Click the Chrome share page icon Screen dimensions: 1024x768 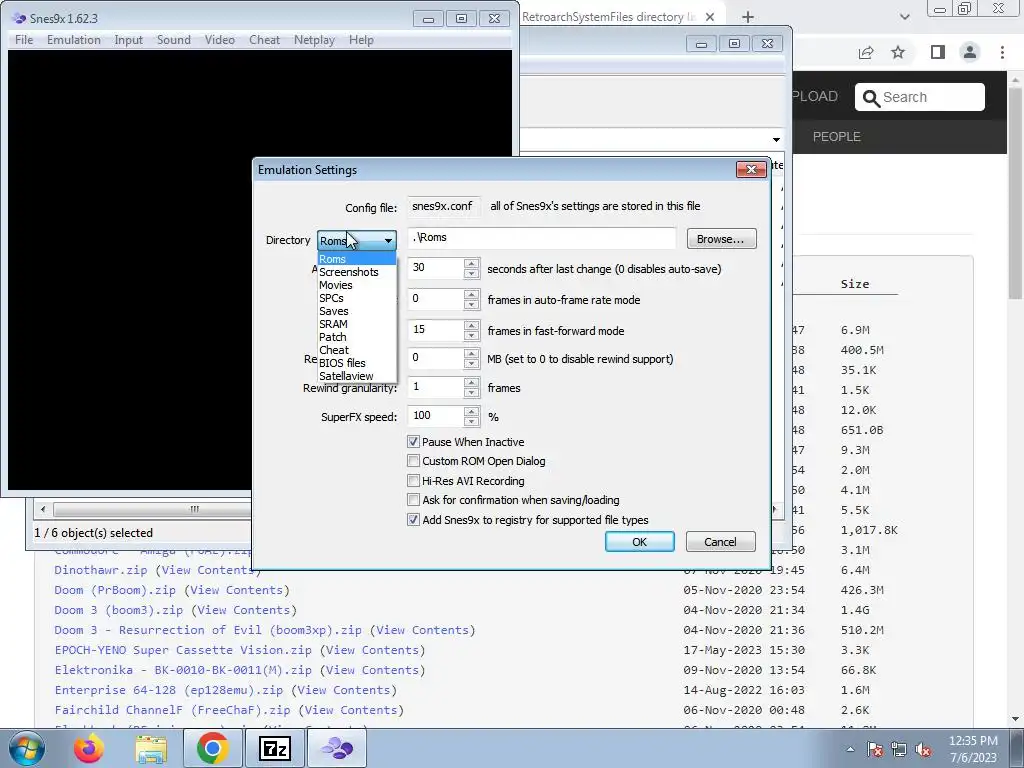866,52
